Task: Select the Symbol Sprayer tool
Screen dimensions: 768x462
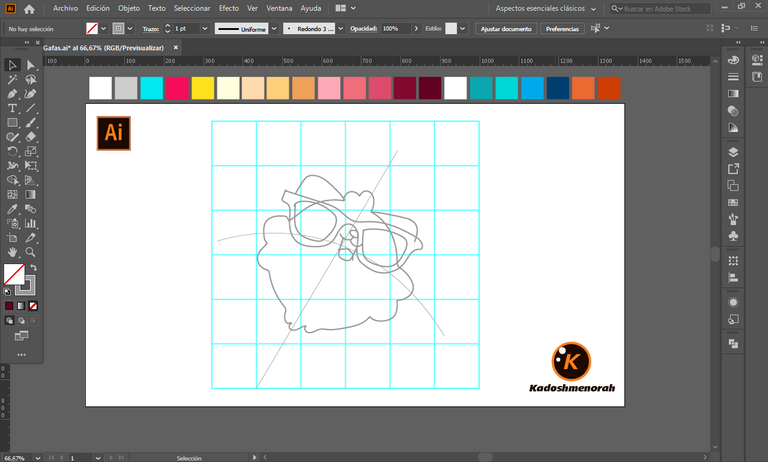Action: (x=12, y=223)
